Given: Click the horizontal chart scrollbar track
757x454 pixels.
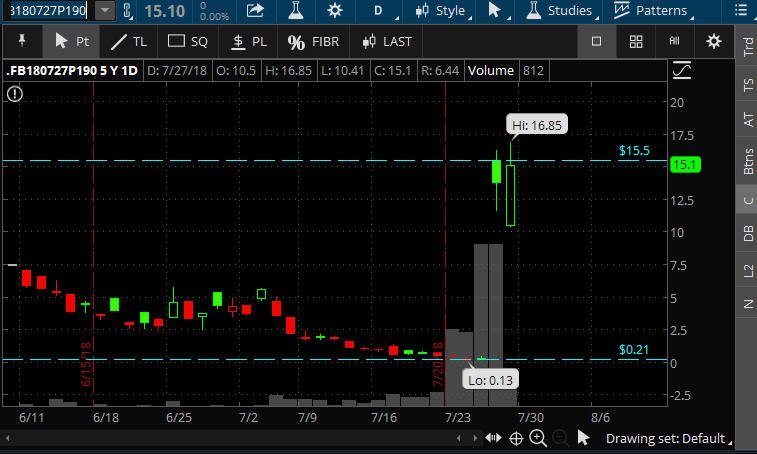Looking at the screenshot, I should coord(232,439).
